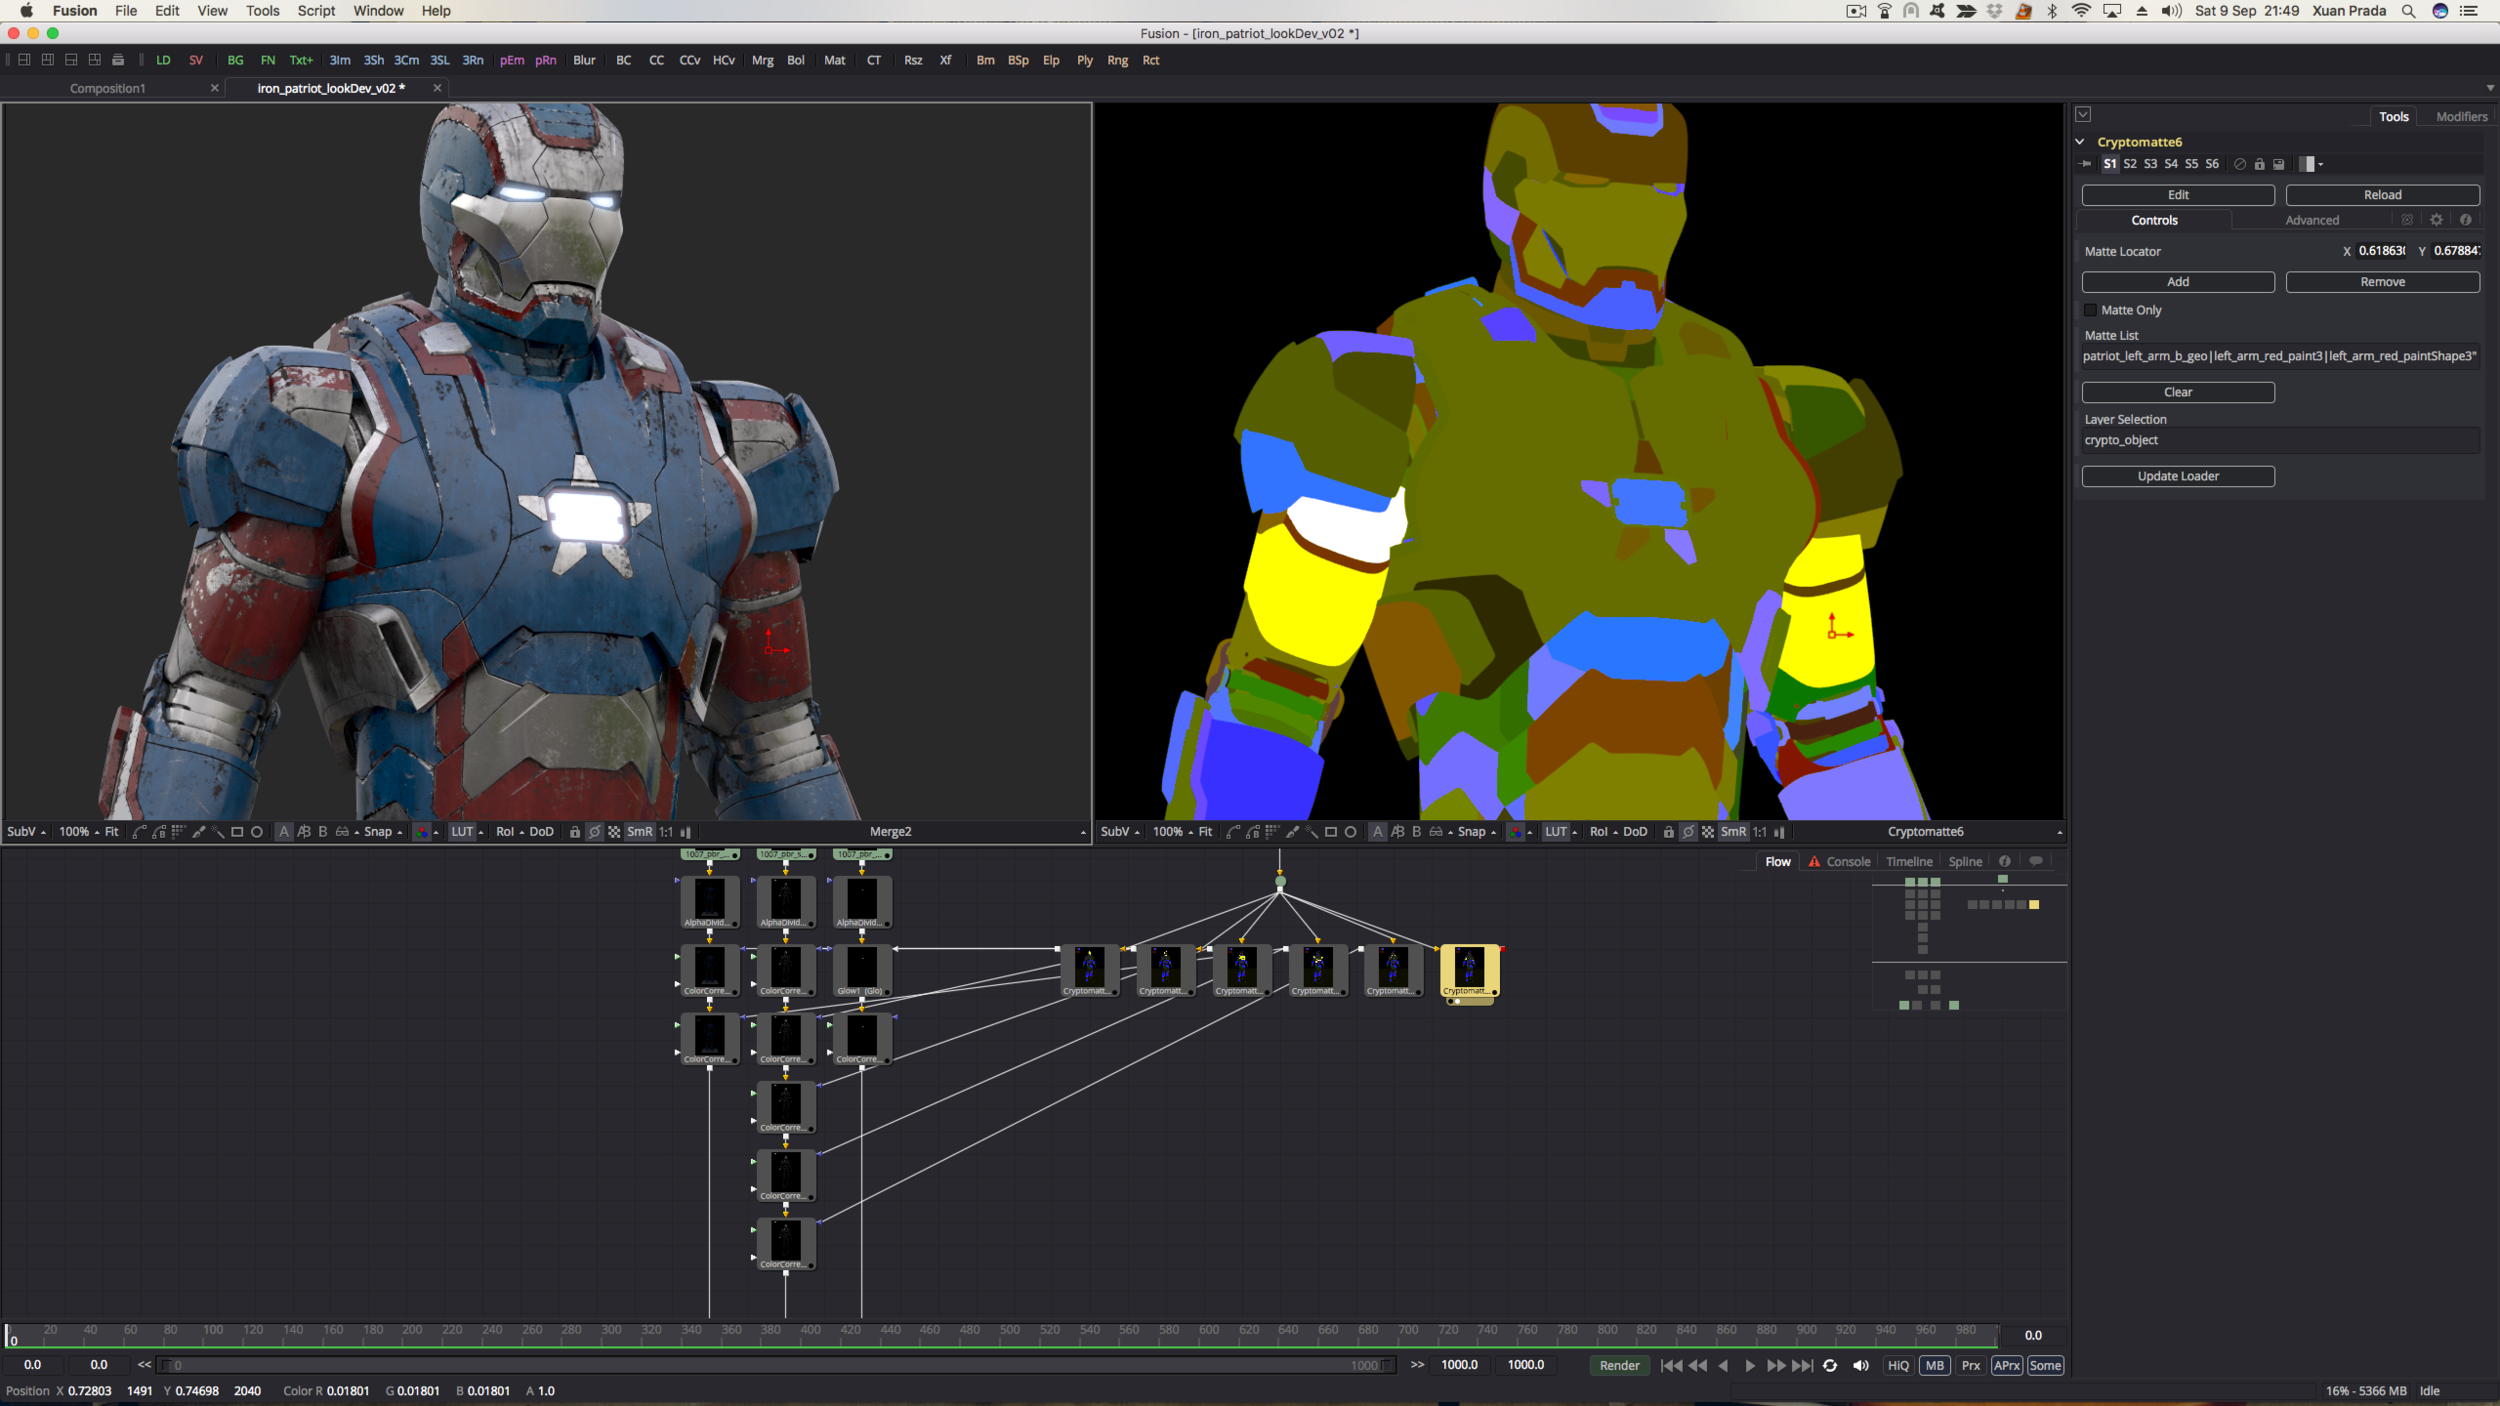The height and width of the screenshot is (1406, 2500).
Task: Open the Script menu
Action: 316,11
